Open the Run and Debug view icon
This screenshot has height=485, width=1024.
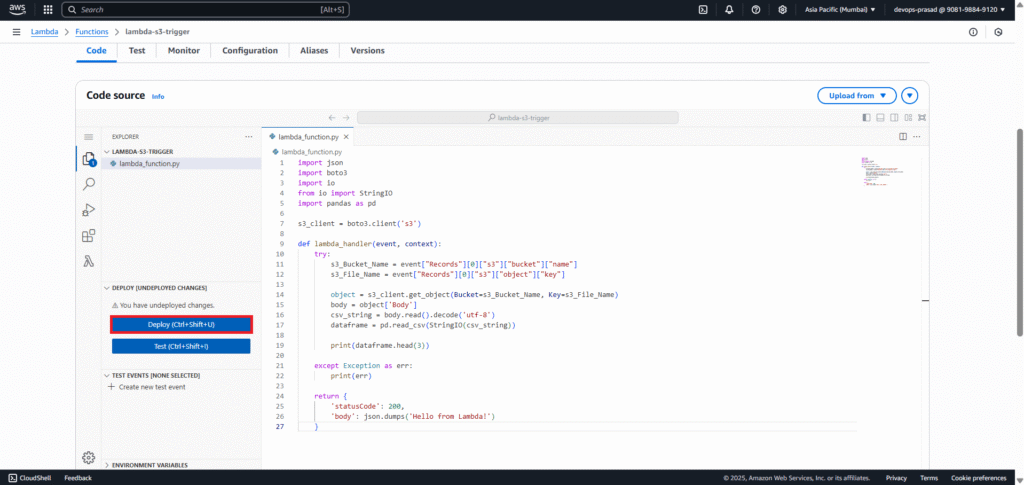(x=89, y=210)
